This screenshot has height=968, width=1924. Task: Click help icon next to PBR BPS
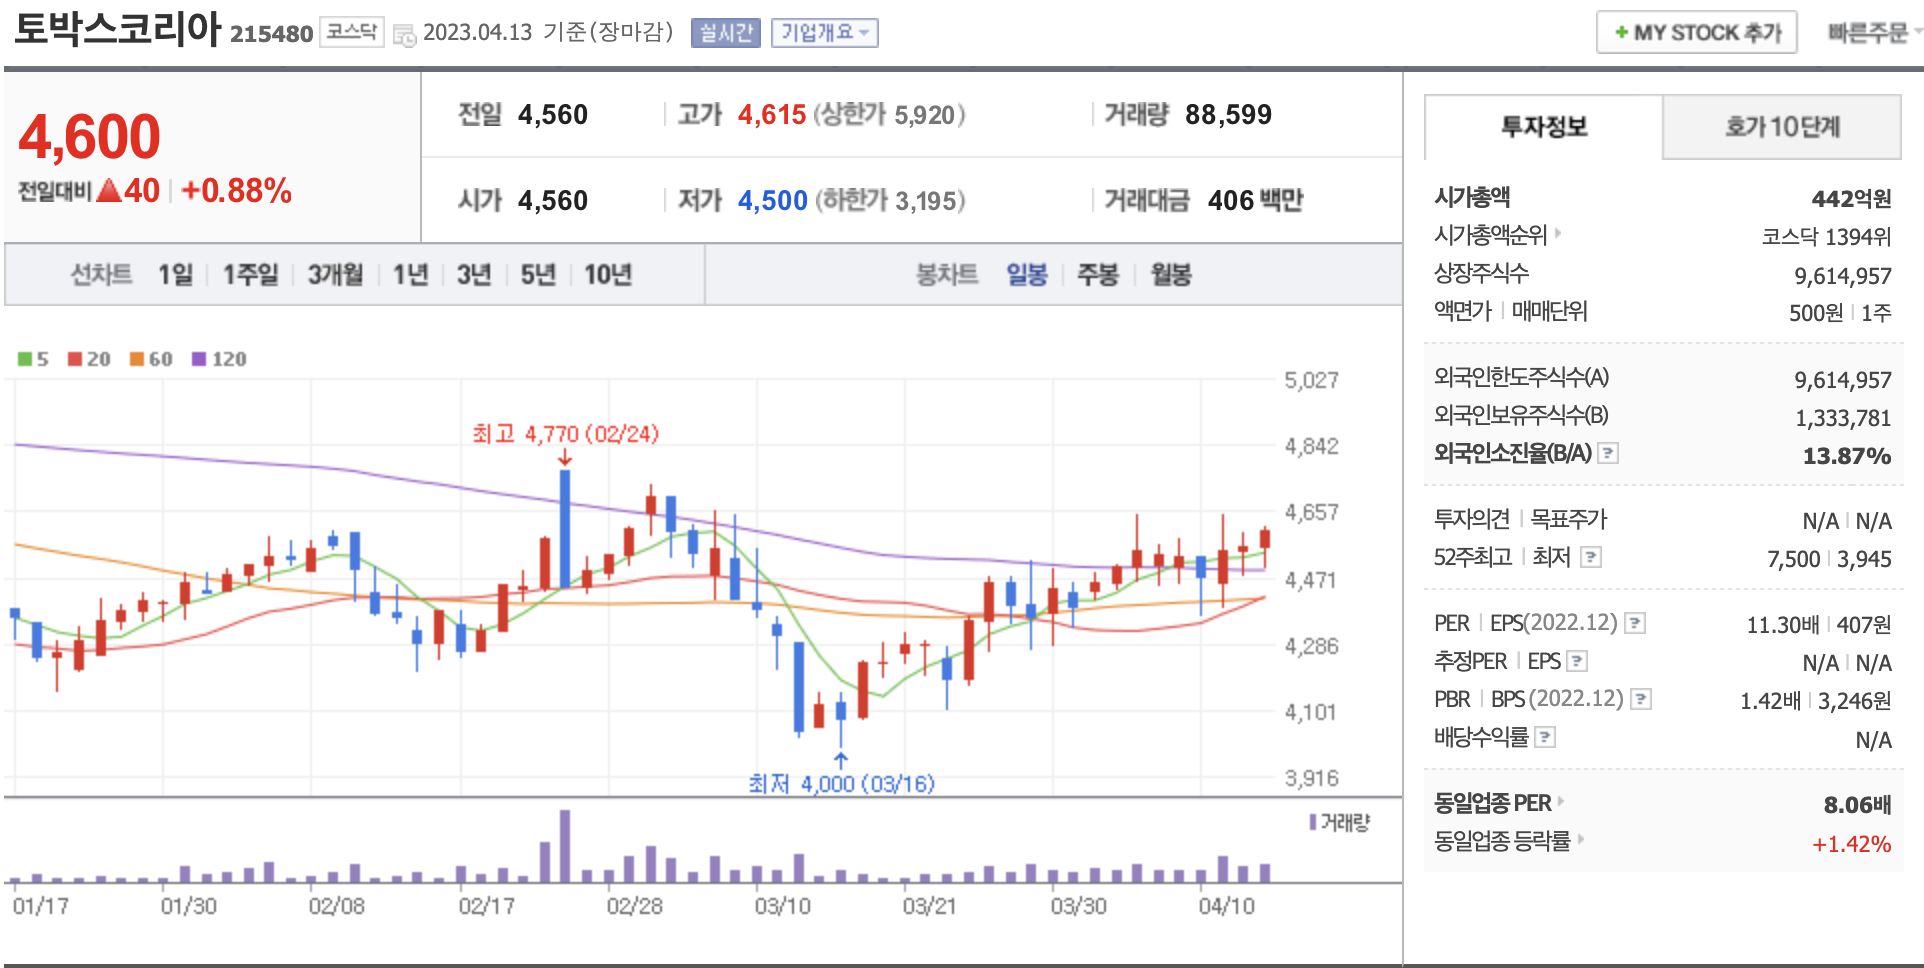pyautogui.click(x=1641, y=699)
